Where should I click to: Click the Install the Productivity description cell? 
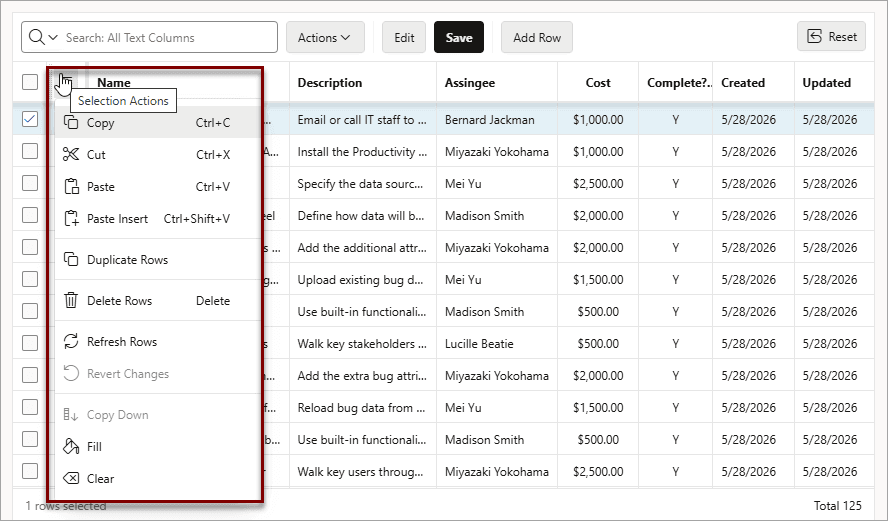[362, 152]
